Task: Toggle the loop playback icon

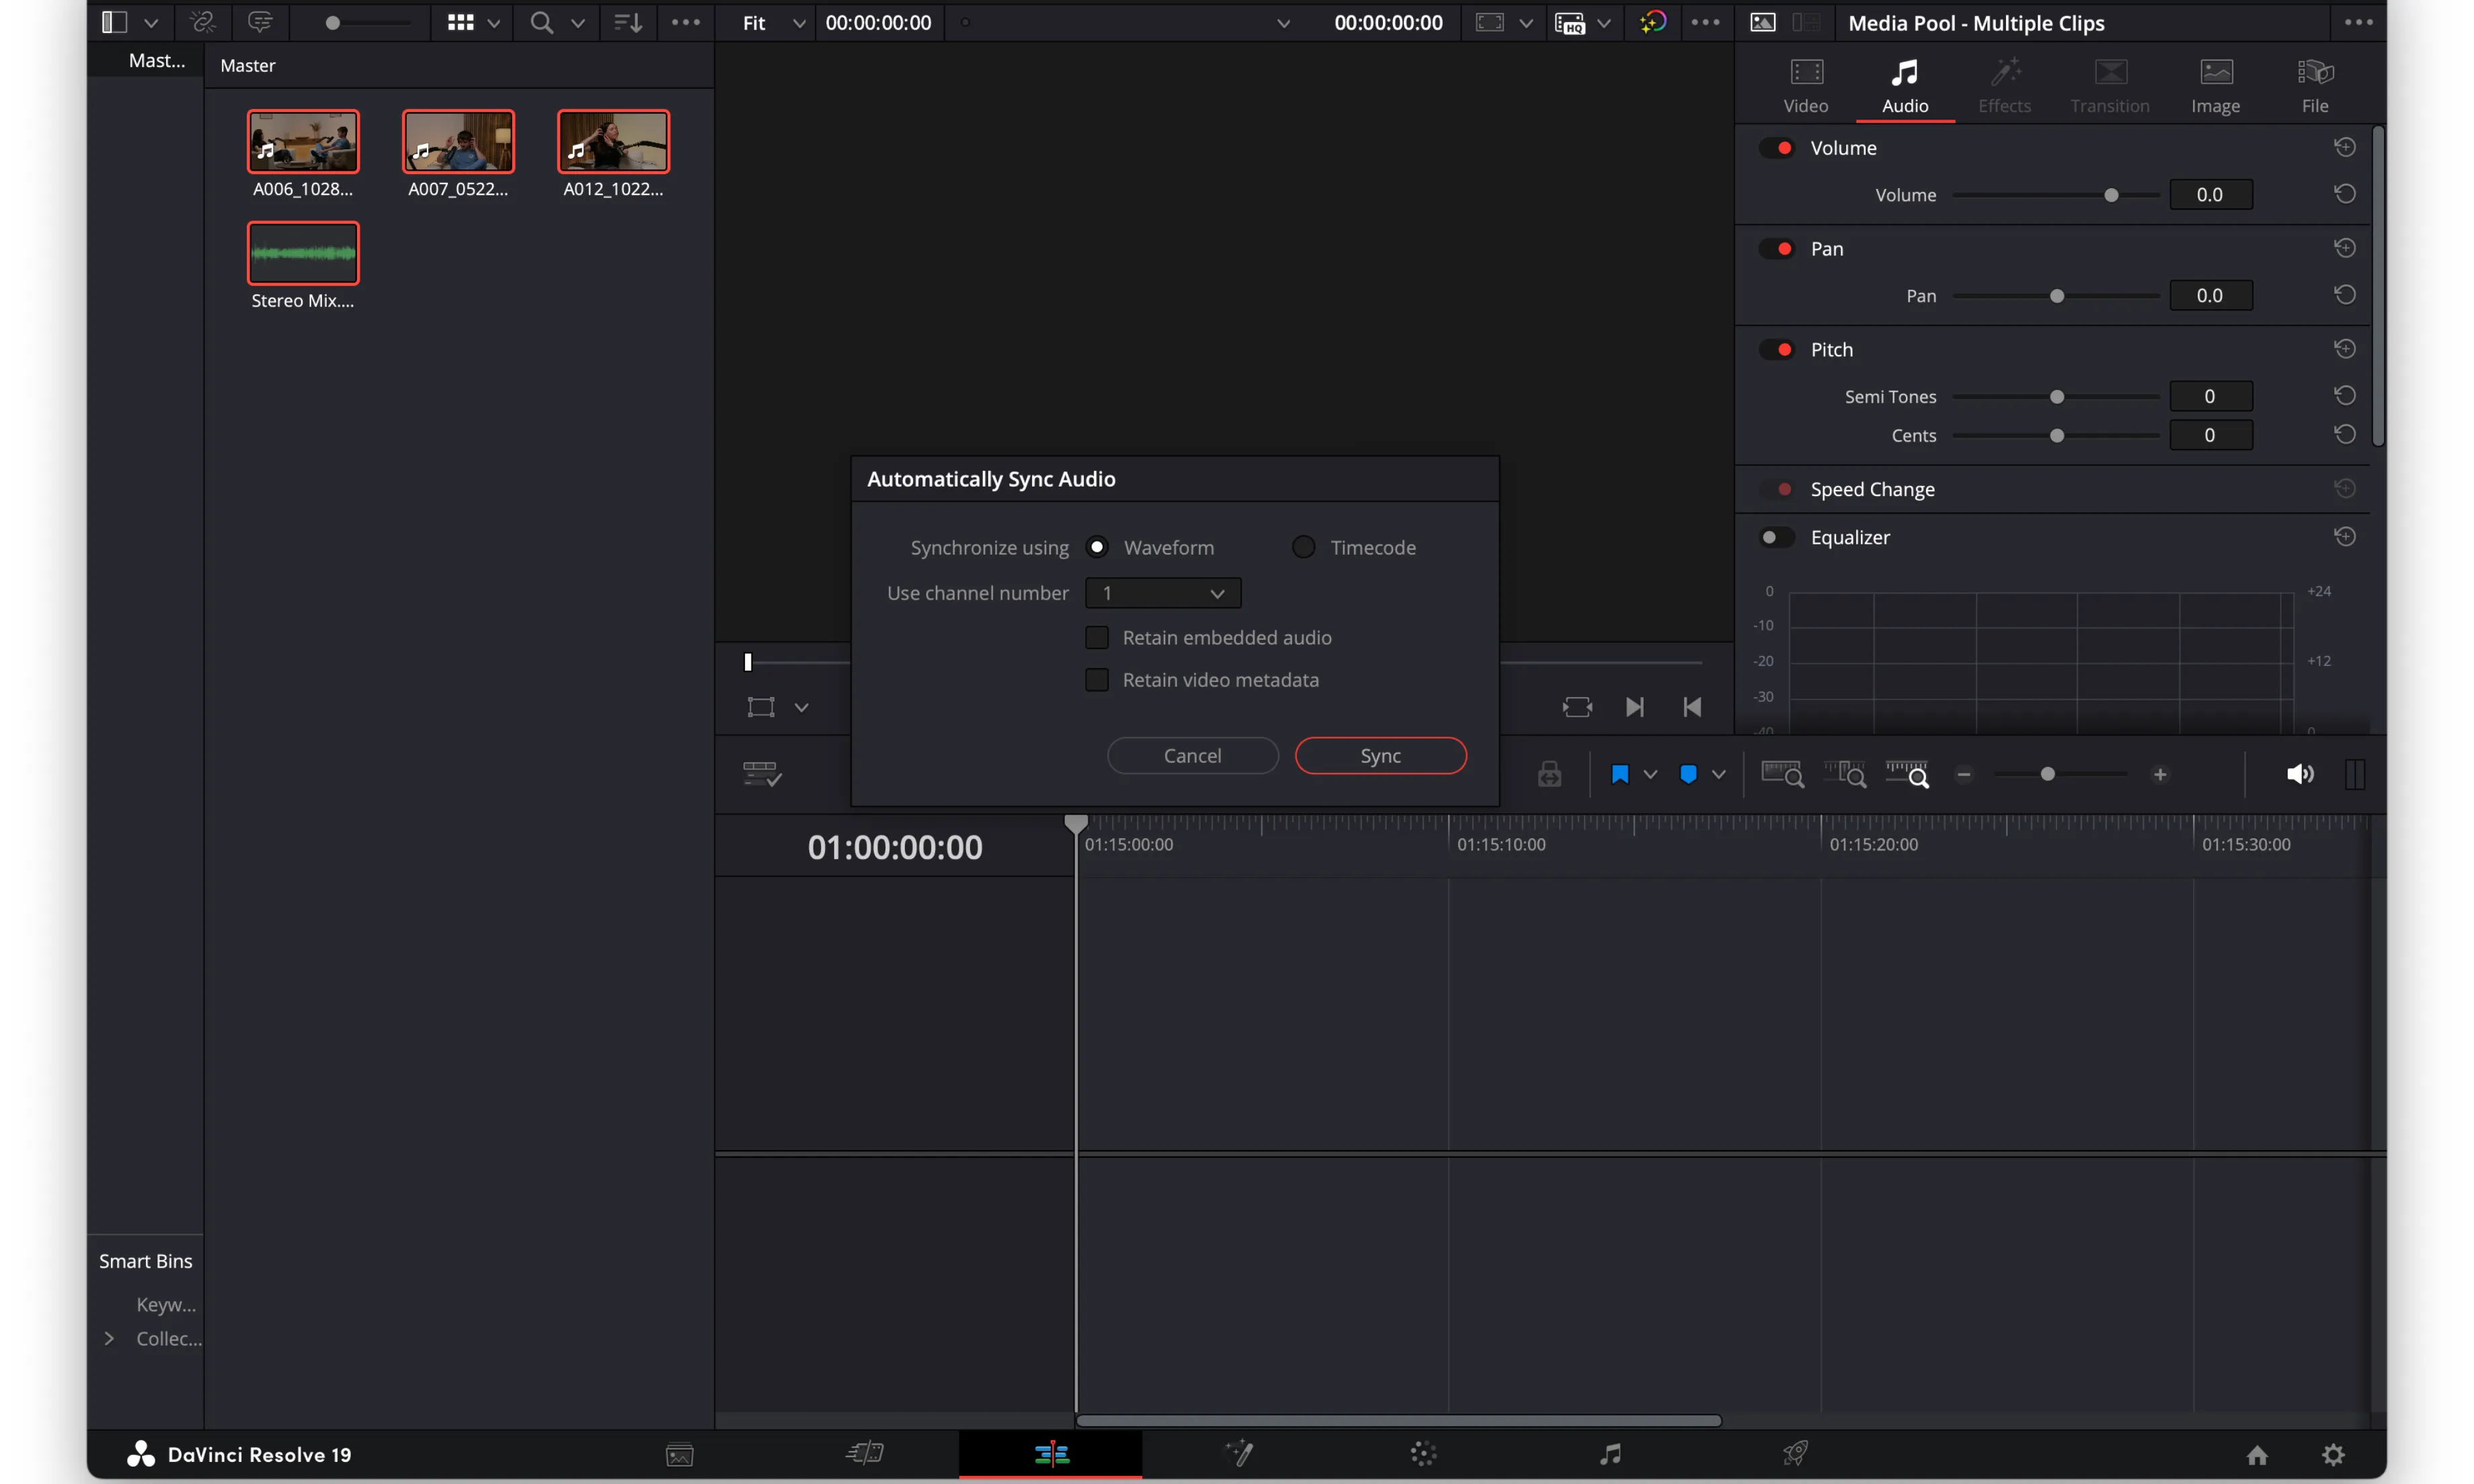Action: click(1577, 707)
